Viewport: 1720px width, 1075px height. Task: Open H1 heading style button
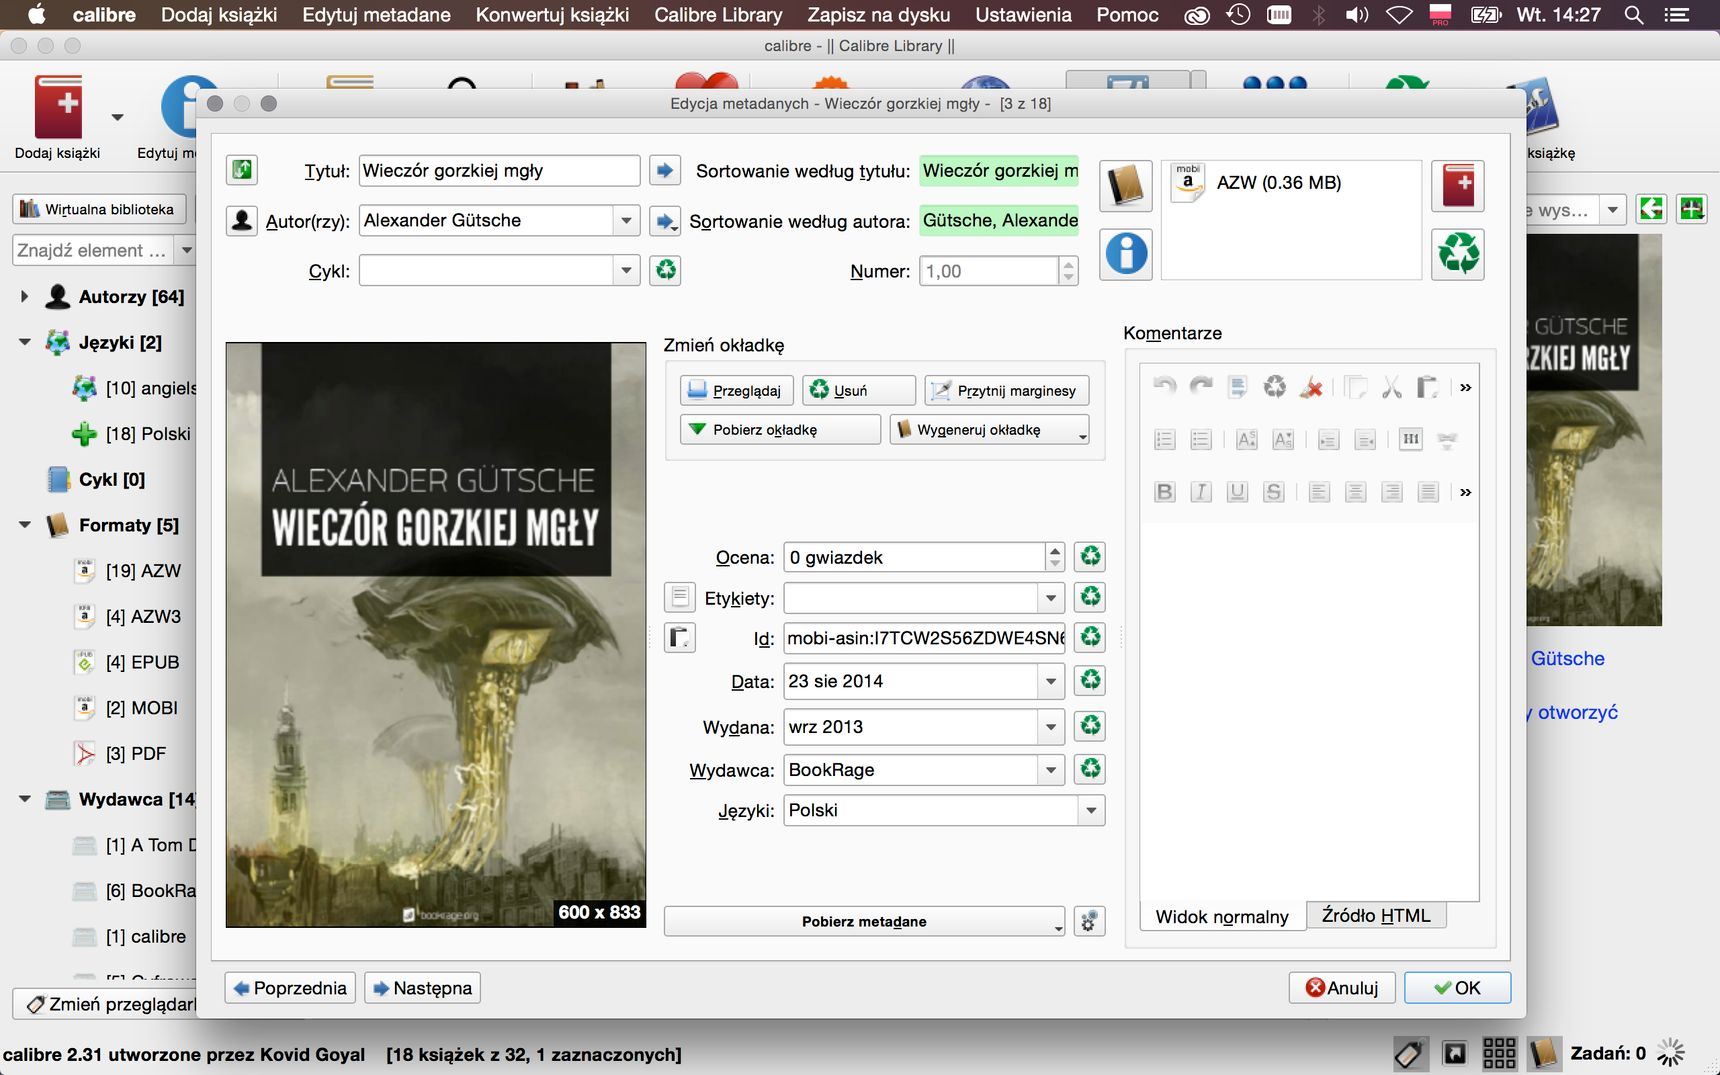[x=1411, y=439]
